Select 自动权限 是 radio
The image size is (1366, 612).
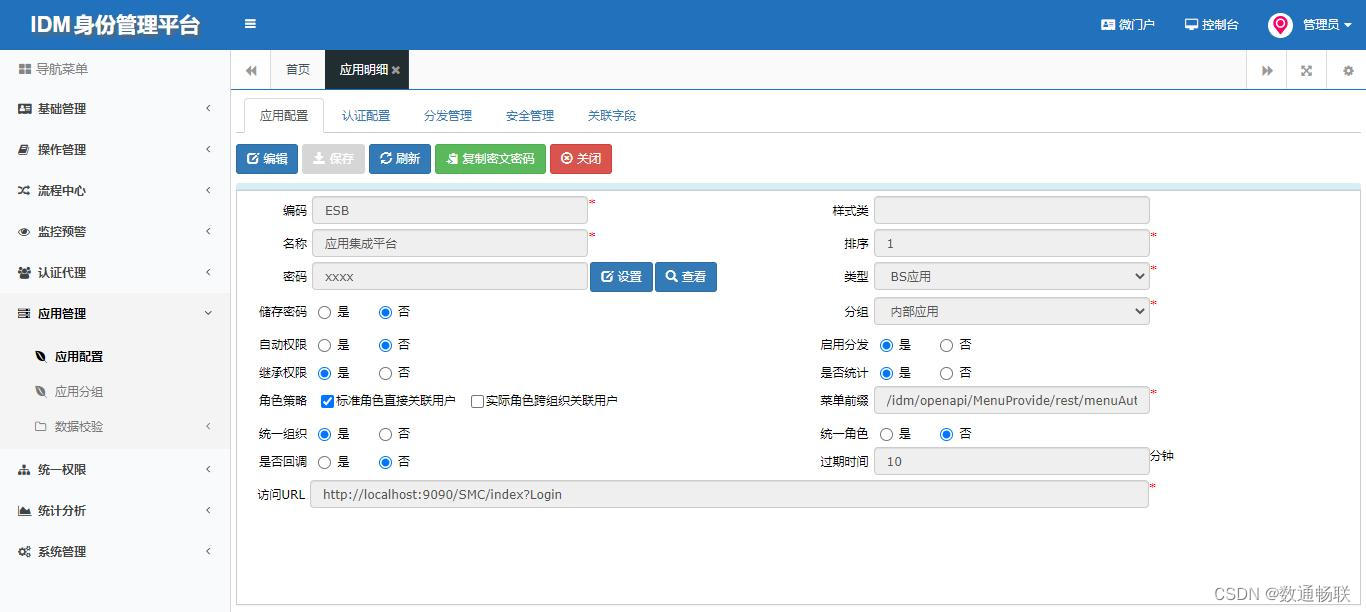coord(324,345)
